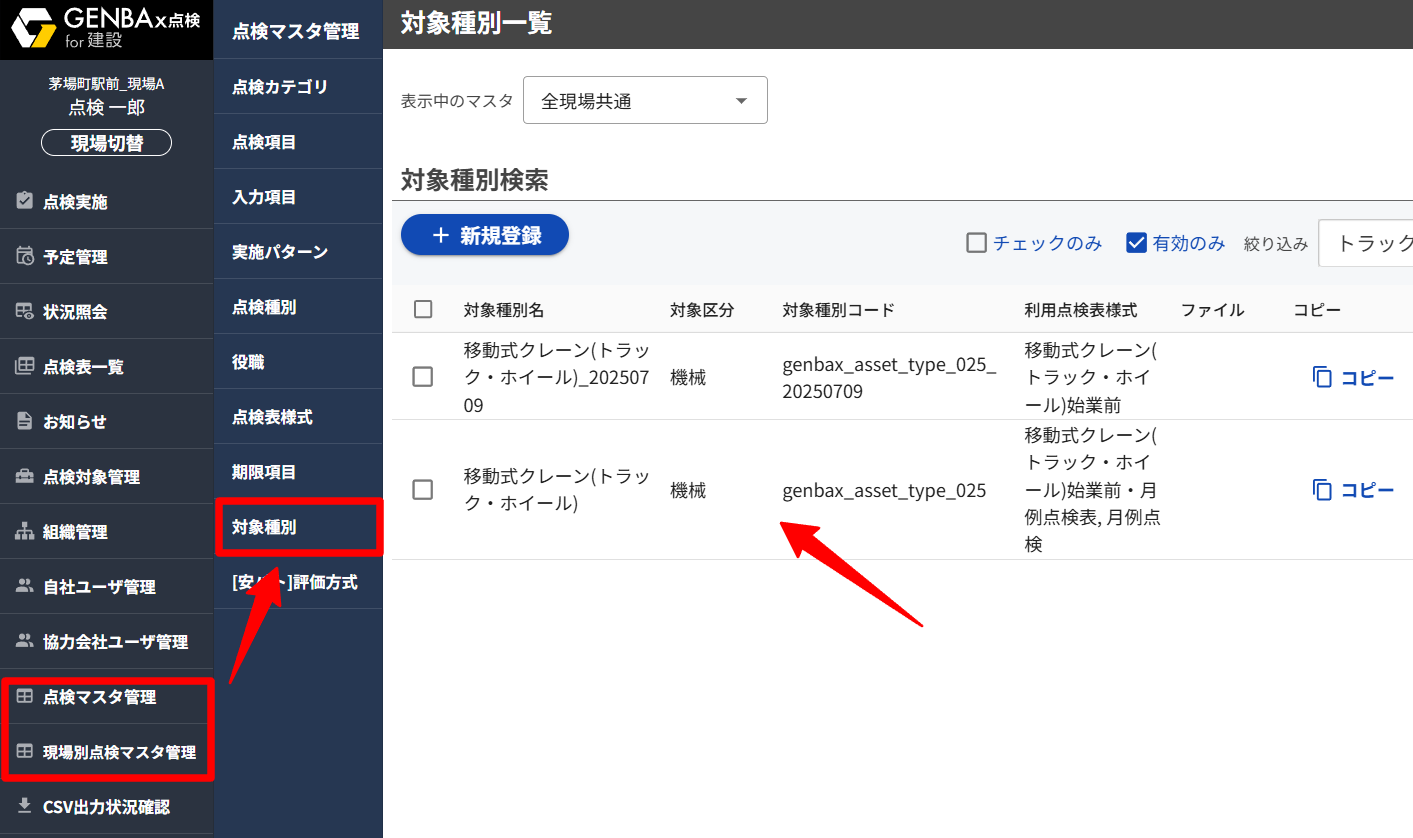Open 予定管理 calendar icon in sidebar
The width and height of the screenshot is (1413, 838).
pos(25,257)
